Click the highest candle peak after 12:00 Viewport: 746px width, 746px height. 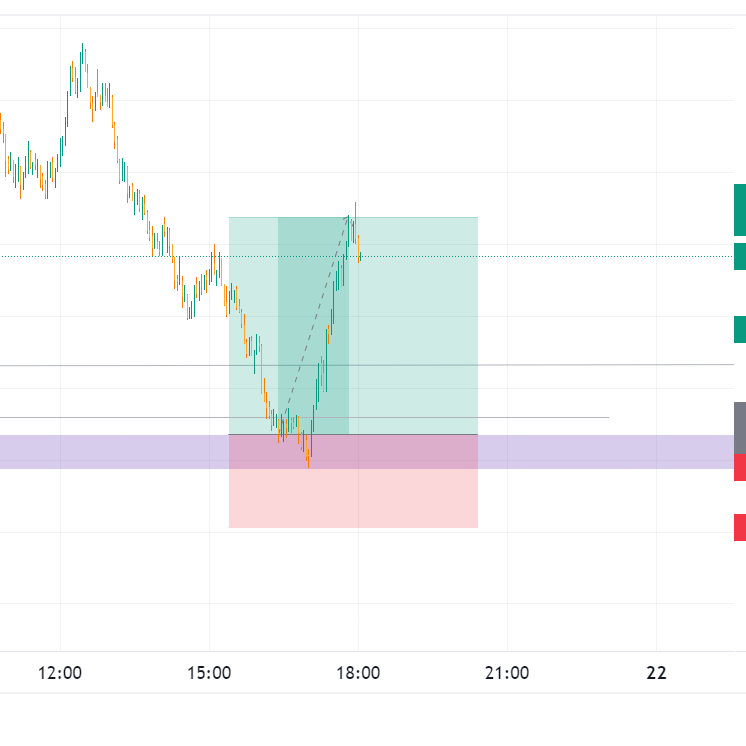pos(82,46)
